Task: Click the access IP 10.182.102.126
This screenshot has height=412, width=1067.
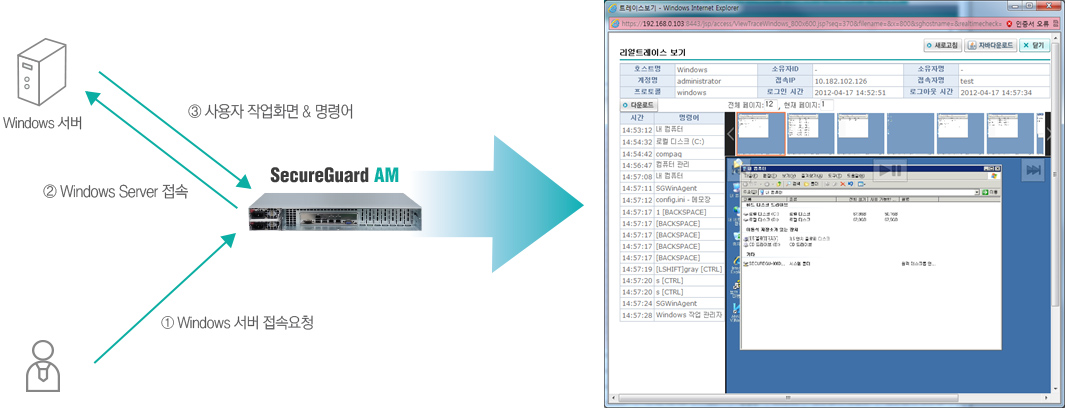Action: tap(840, 80)
